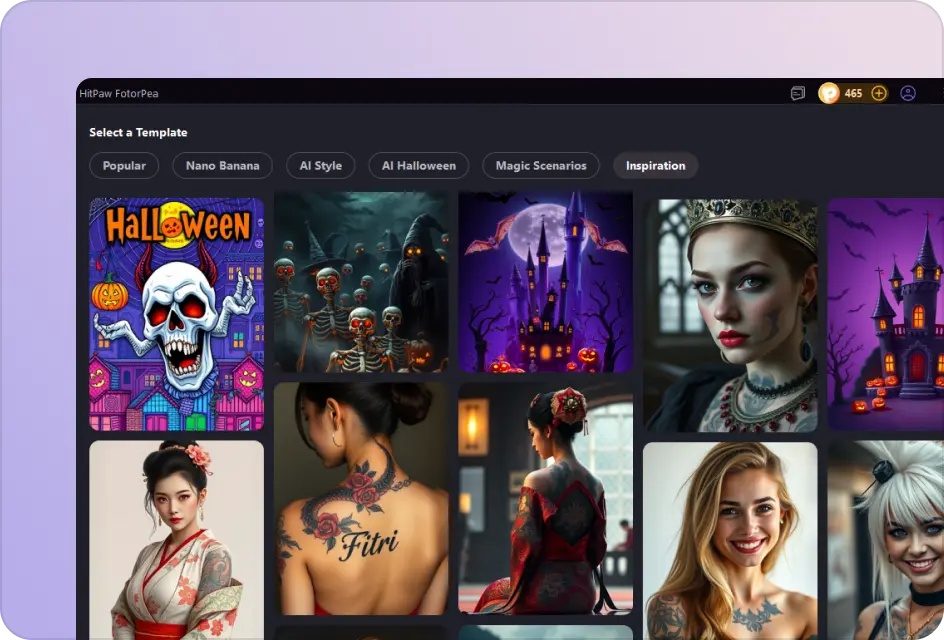
Task: Switch to the Popular templates tab
Action: tap(124, 165)
